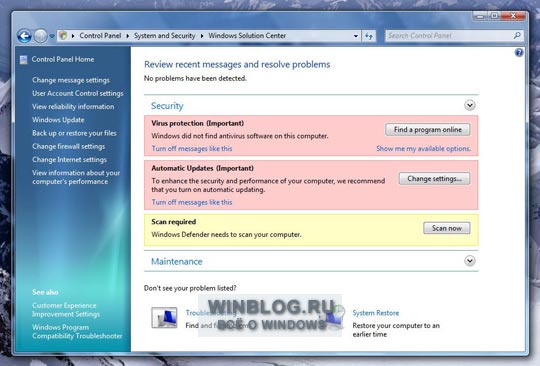The image size is (540, 366).
Task: Click the grayed-out Forward arrow button
Action: 40,36
